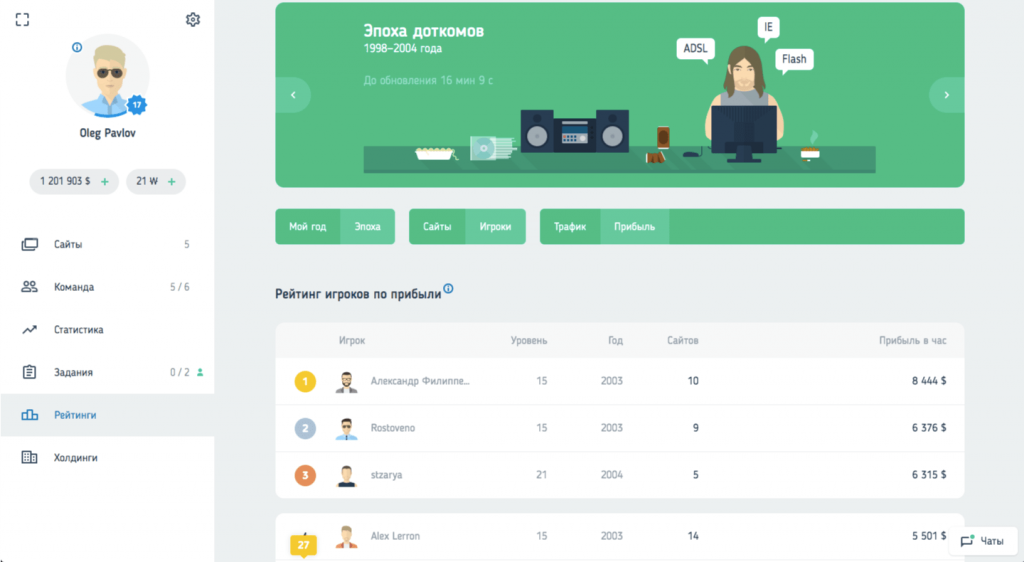Screen dimensions: 1024x562
Task: Open the Чаты chat button
Action: point(982,540)
